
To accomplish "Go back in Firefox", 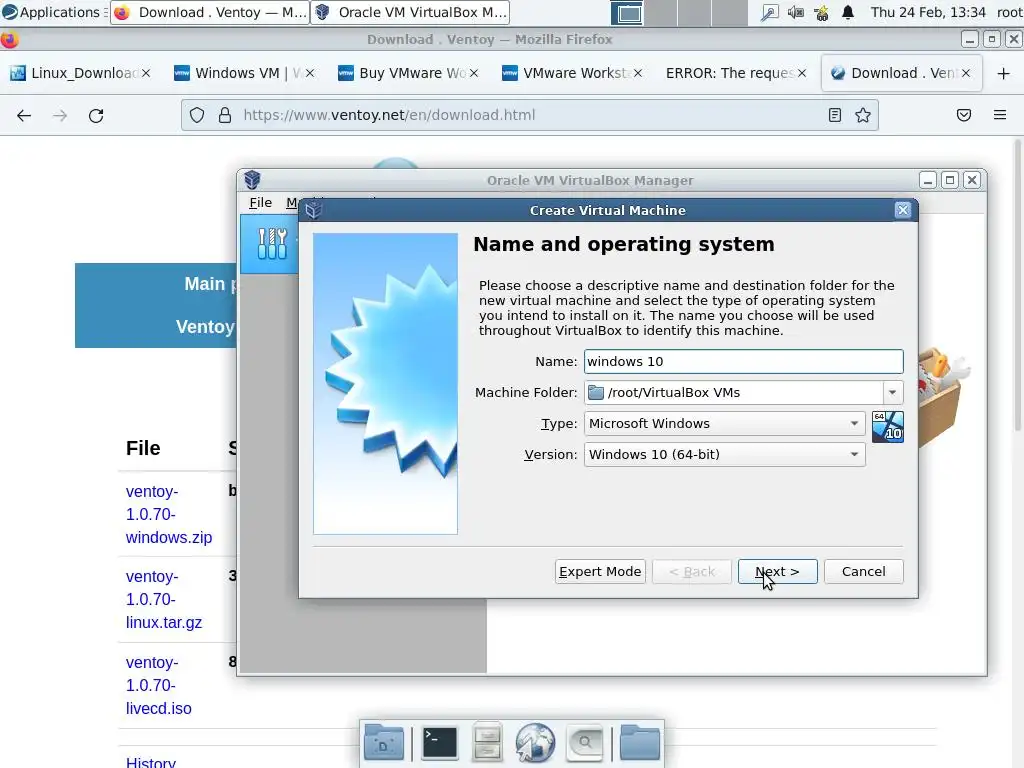I will tap(24, 116).
